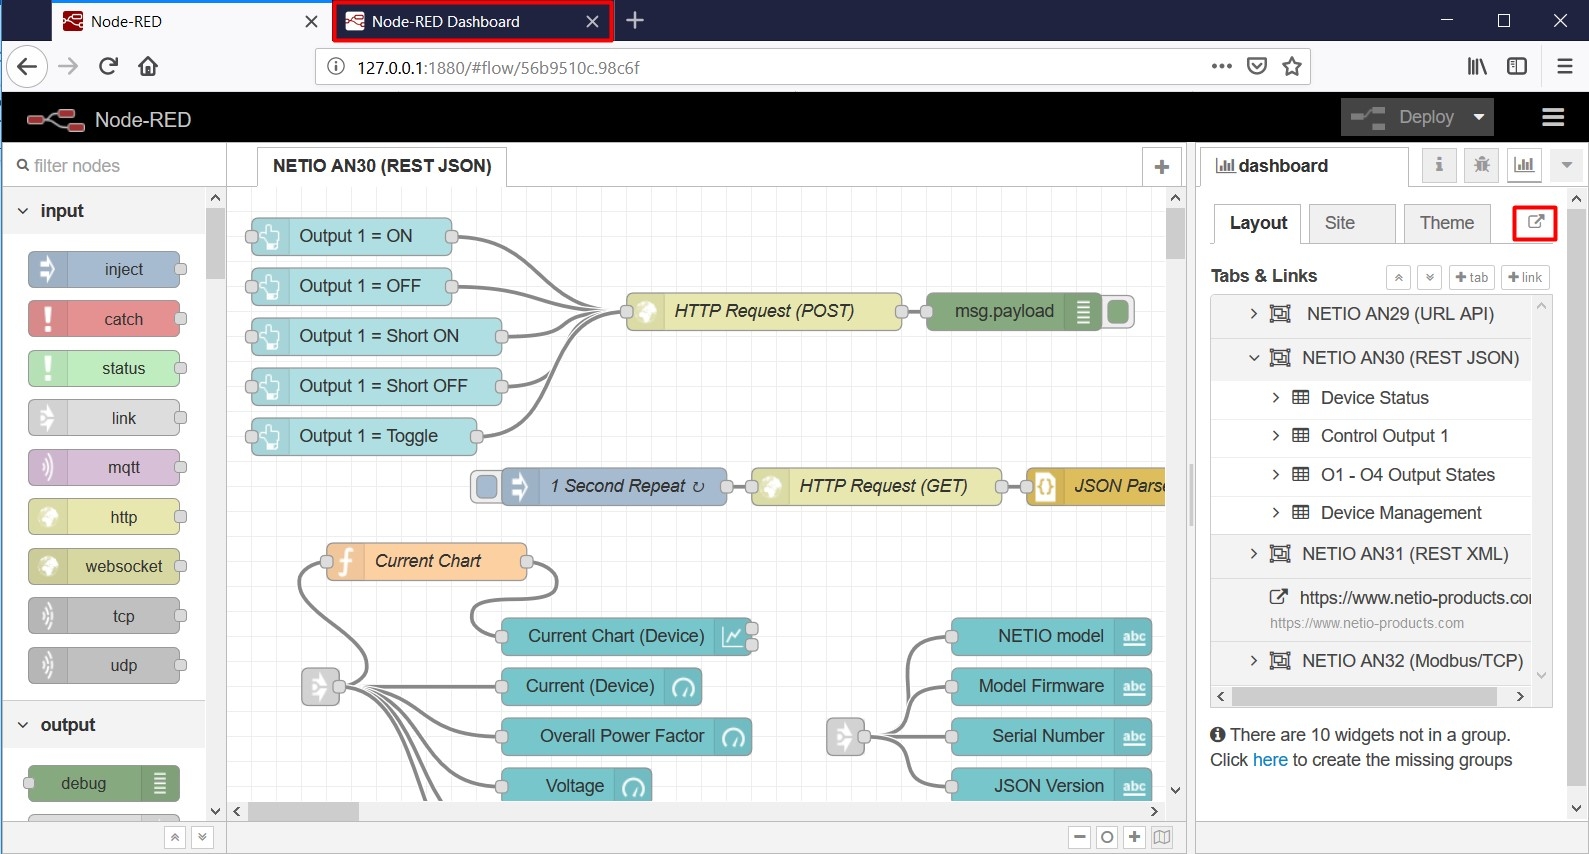Switch to the Site tab
The width and height of the screenshot is (1589, 854).
[x=1340, y=223]
